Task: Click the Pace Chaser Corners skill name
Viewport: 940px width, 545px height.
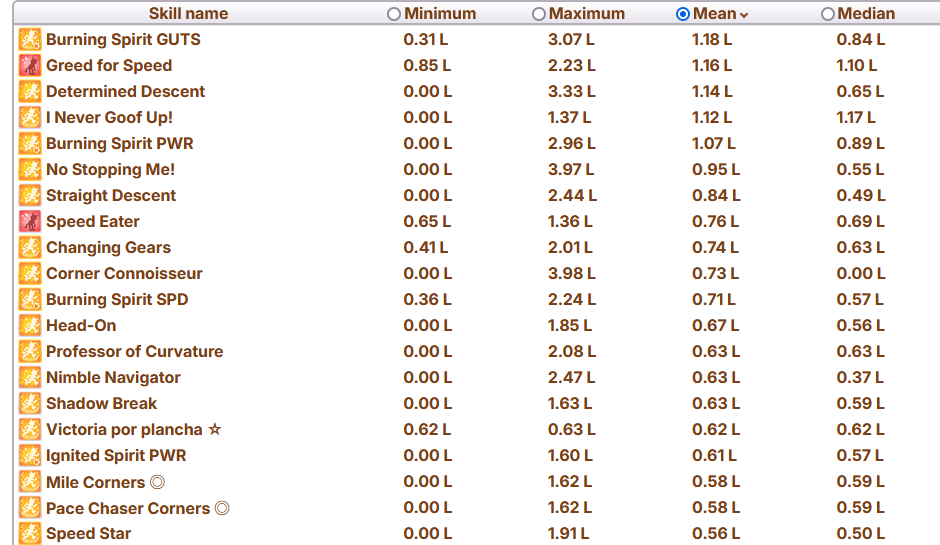Action: (x=138, y=508)
